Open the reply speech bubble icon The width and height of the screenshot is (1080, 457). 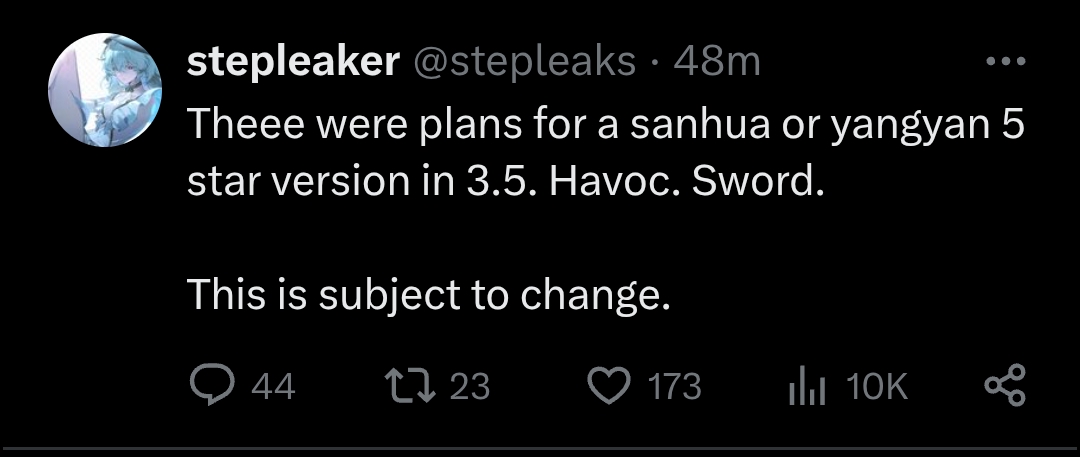(x=209, y=386)
